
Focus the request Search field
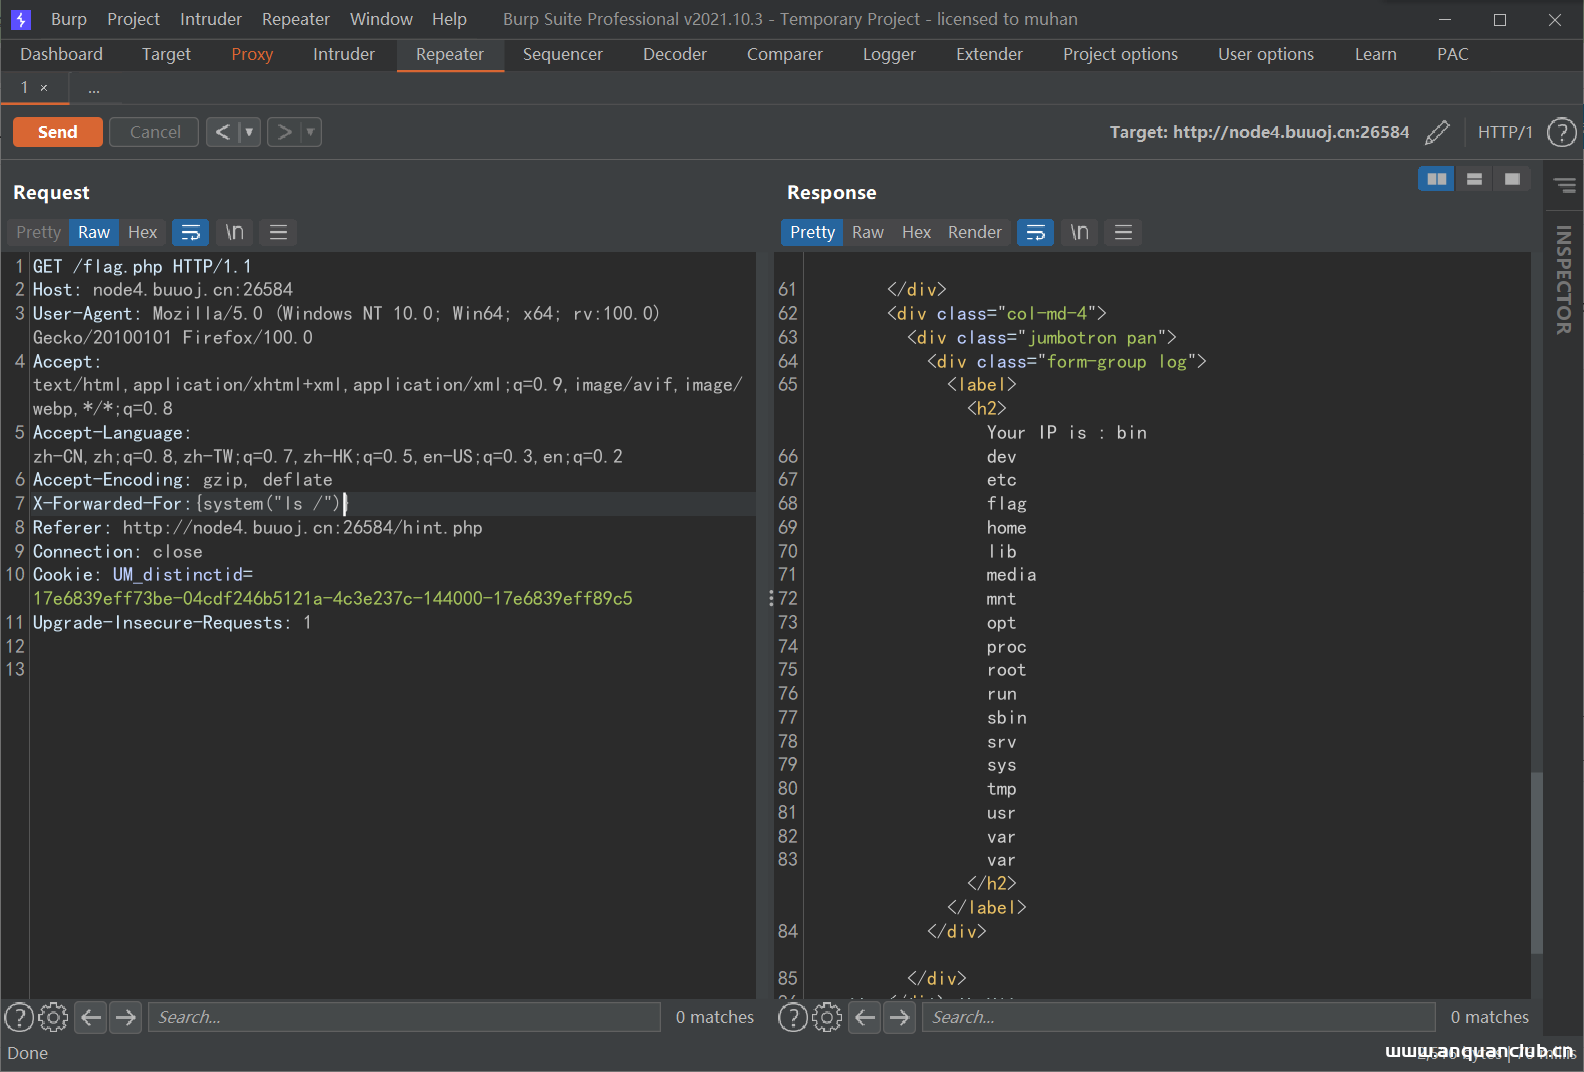click(x=404, y=1017)
